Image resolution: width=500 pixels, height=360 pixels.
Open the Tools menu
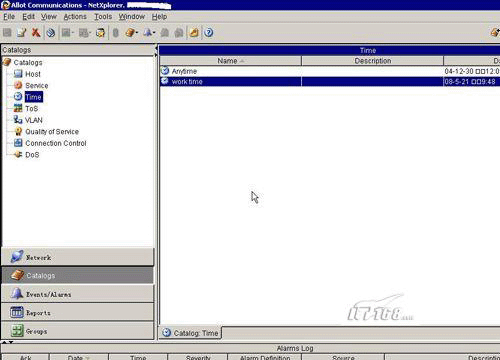[103, 17]
